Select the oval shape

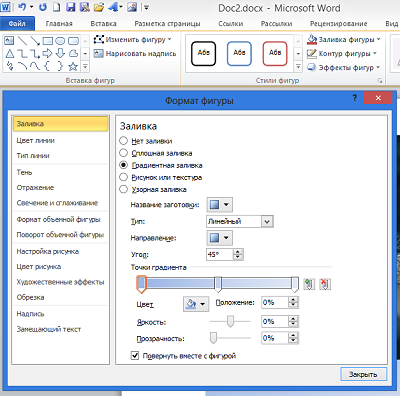click(x=60, y=41)
